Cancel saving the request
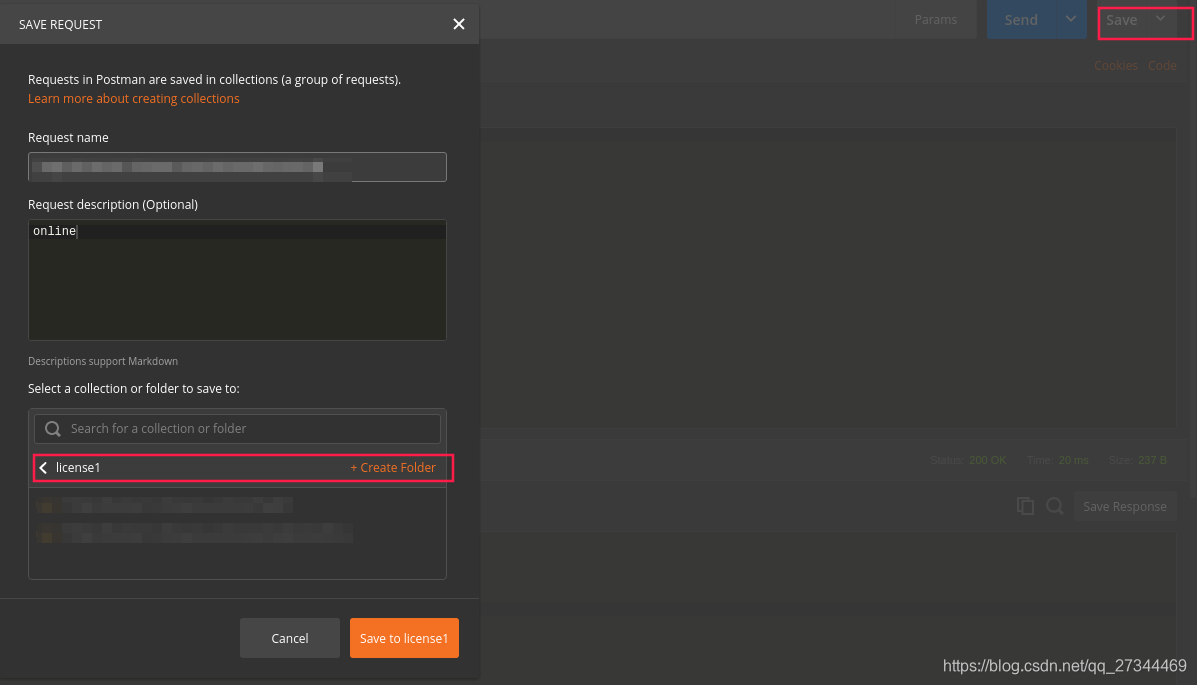Image resolution: width=1197 pixels, height=685 pixels. (x=289, y=638)
